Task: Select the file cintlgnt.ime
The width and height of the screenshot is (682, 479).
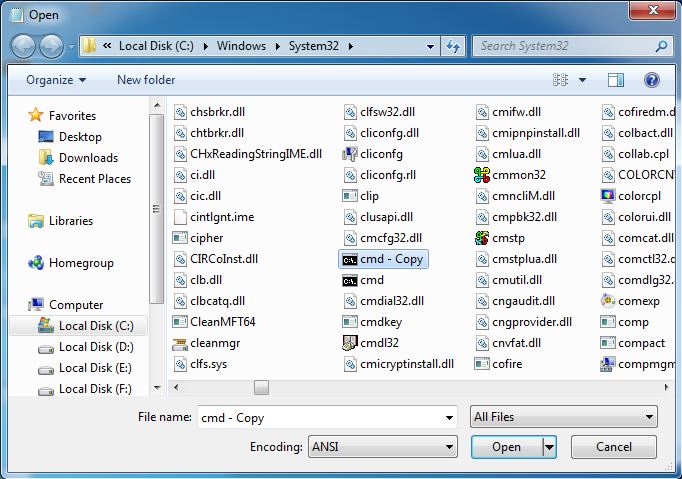Action: 214,217
